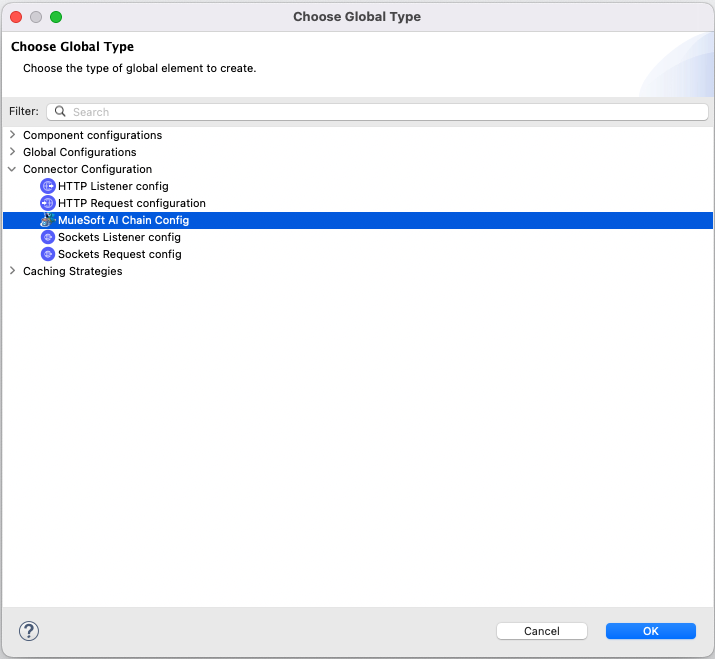Expand the Component configurations node

[12, 135]
